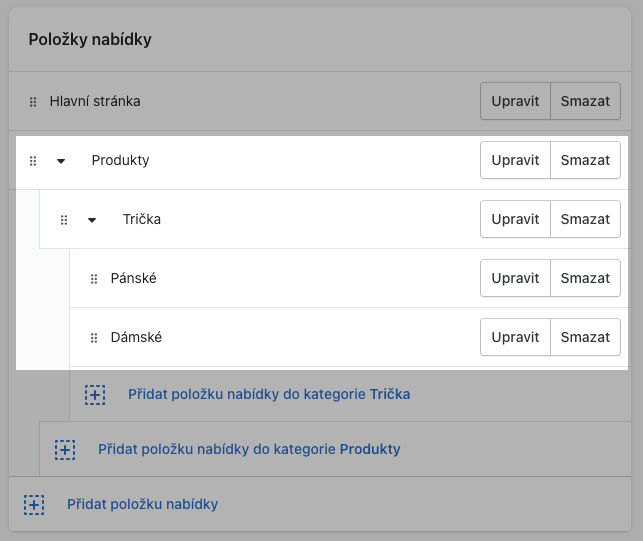The height and width of the screenshot is (541, 643).
Task: Delete Hlavní stránka with Smazat
Action: pos(585,101)
